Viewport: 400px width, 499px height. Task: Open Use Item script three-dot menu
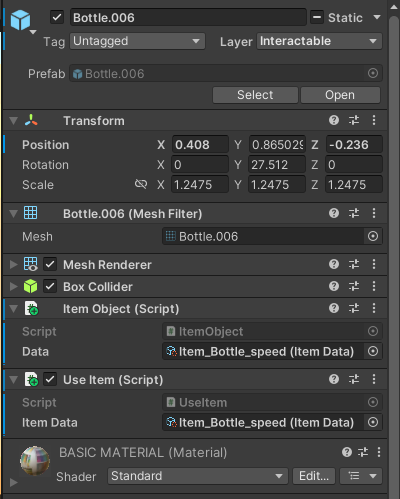click(x=374, y=379)
